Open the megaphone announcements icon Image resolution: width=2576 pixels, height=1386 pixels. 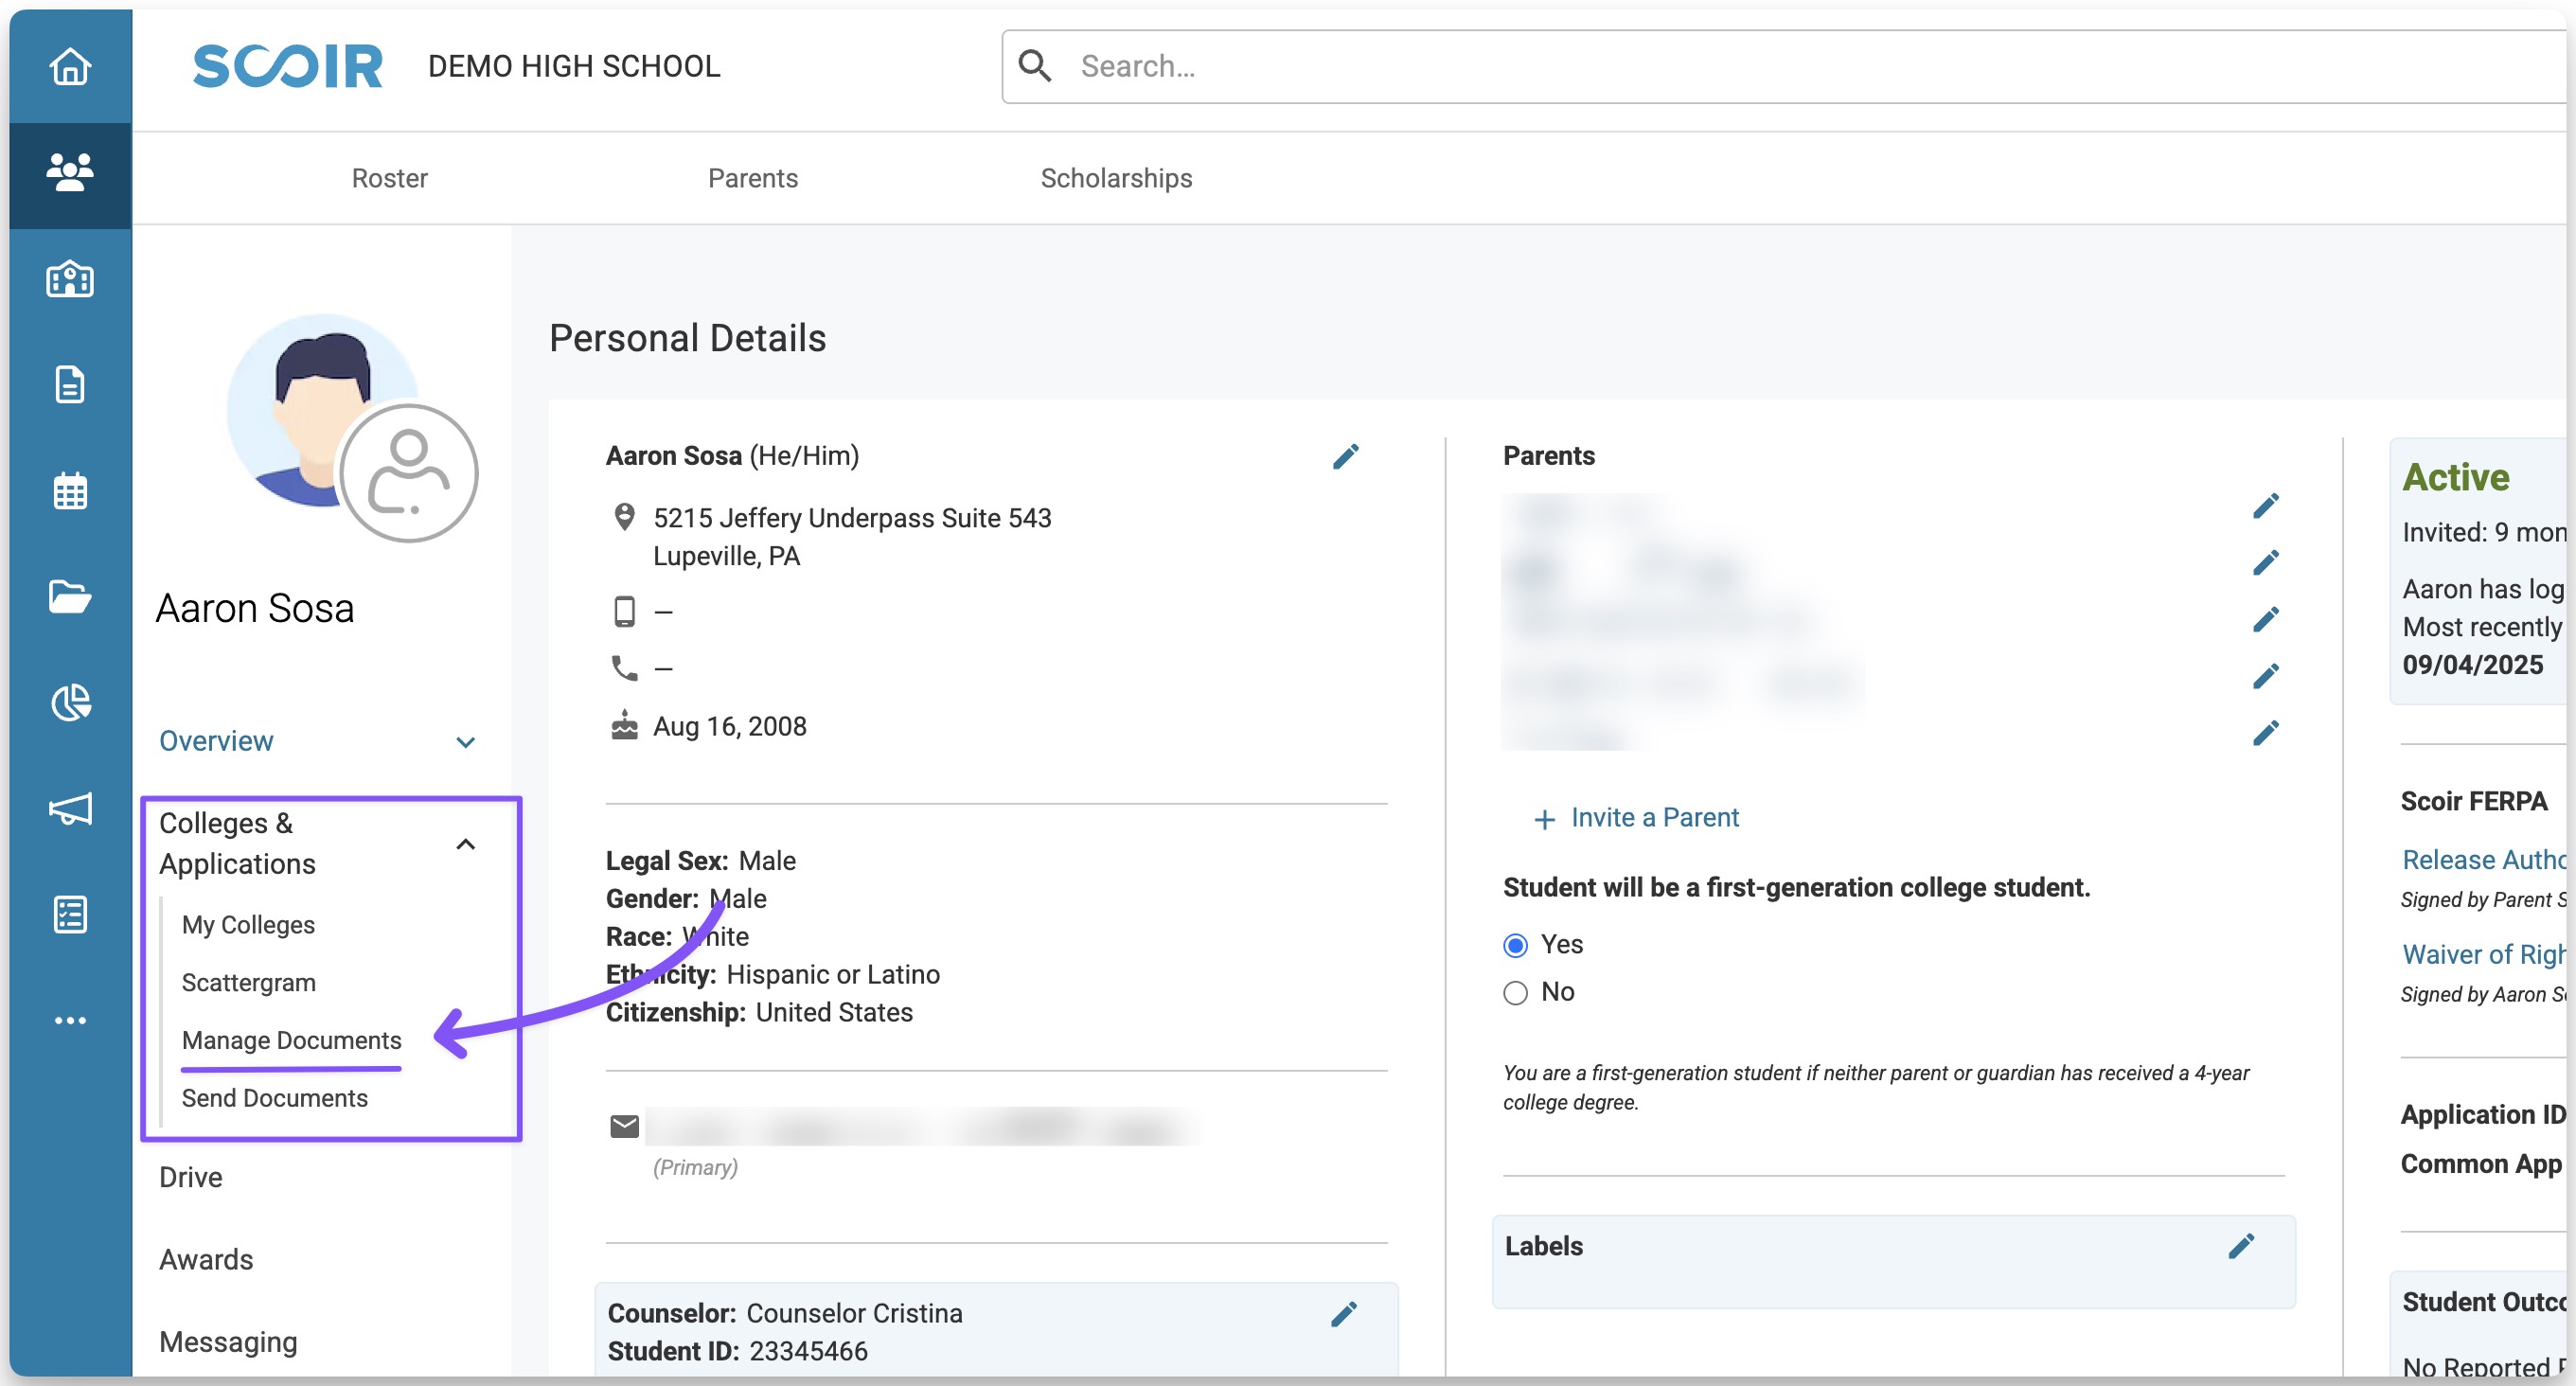[x=70, y=808]
